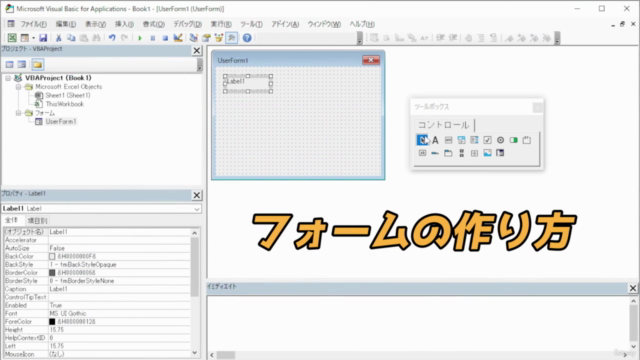Open the ツール menu
The width and height of the screenshot is (640, 360).
click(251, 24)
